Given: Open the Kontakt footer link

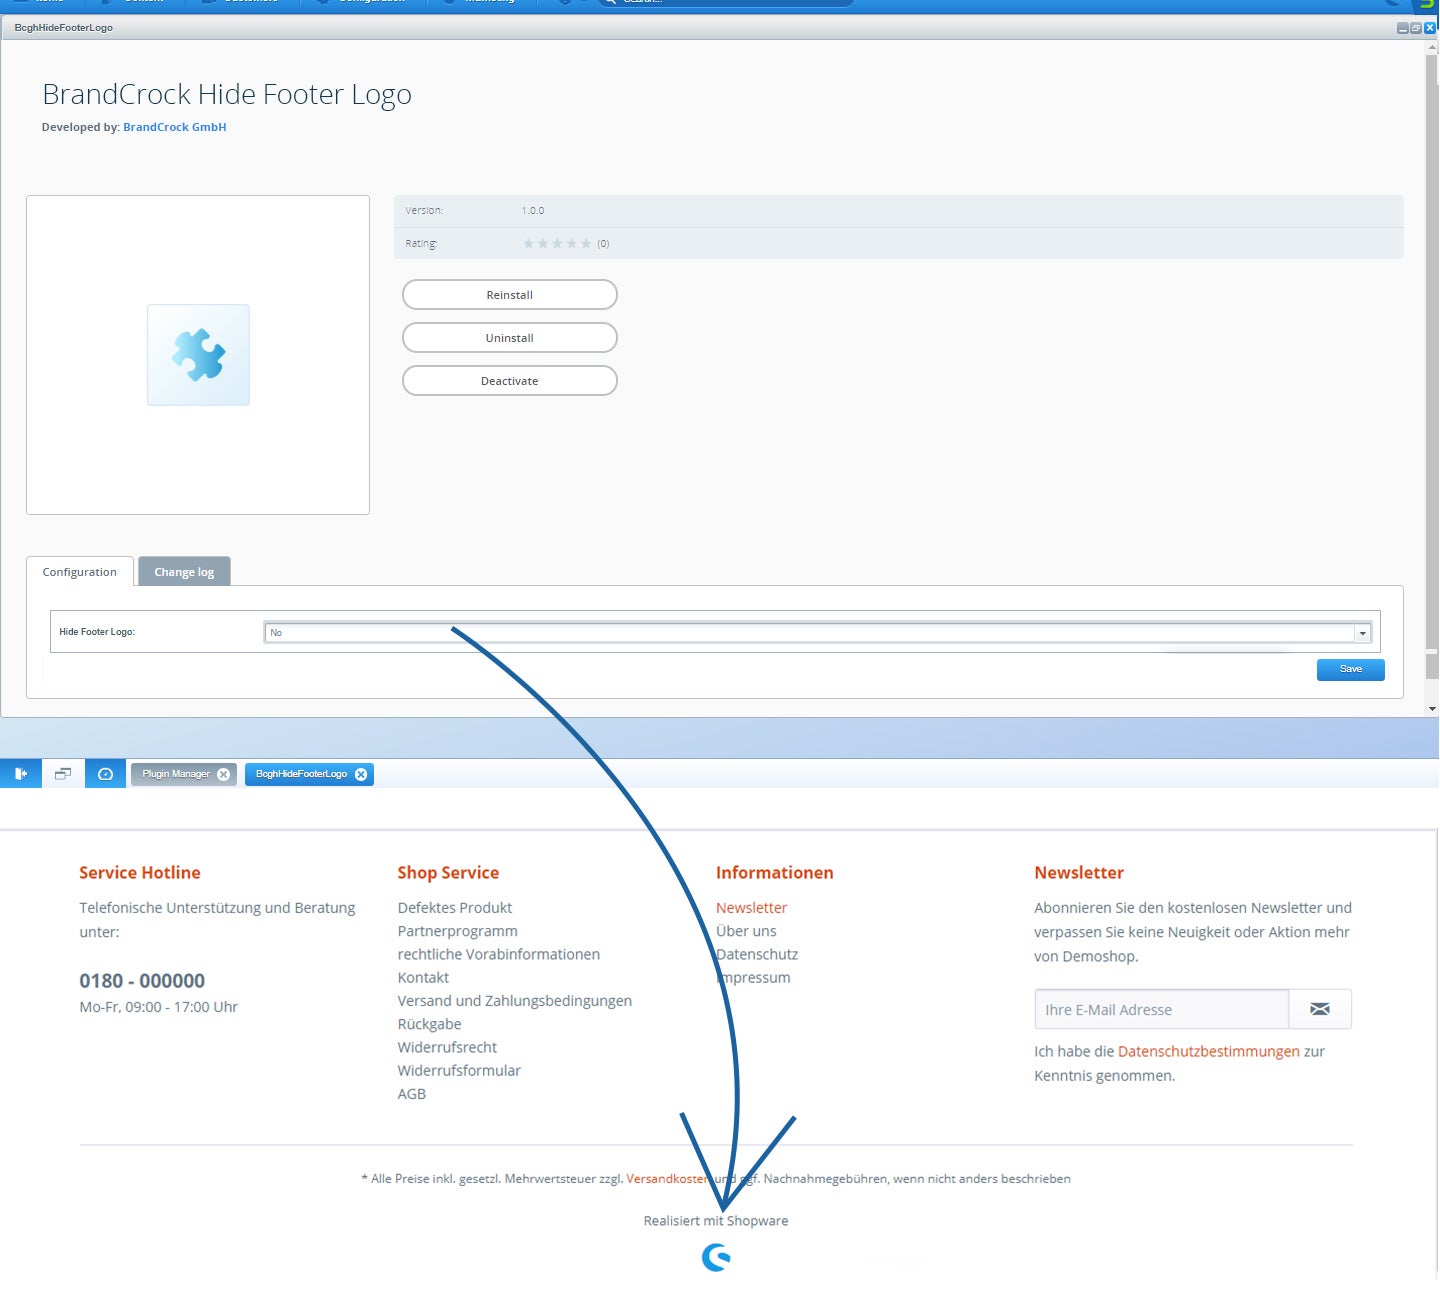Looking at the screenshot, I should coord(424,977).
